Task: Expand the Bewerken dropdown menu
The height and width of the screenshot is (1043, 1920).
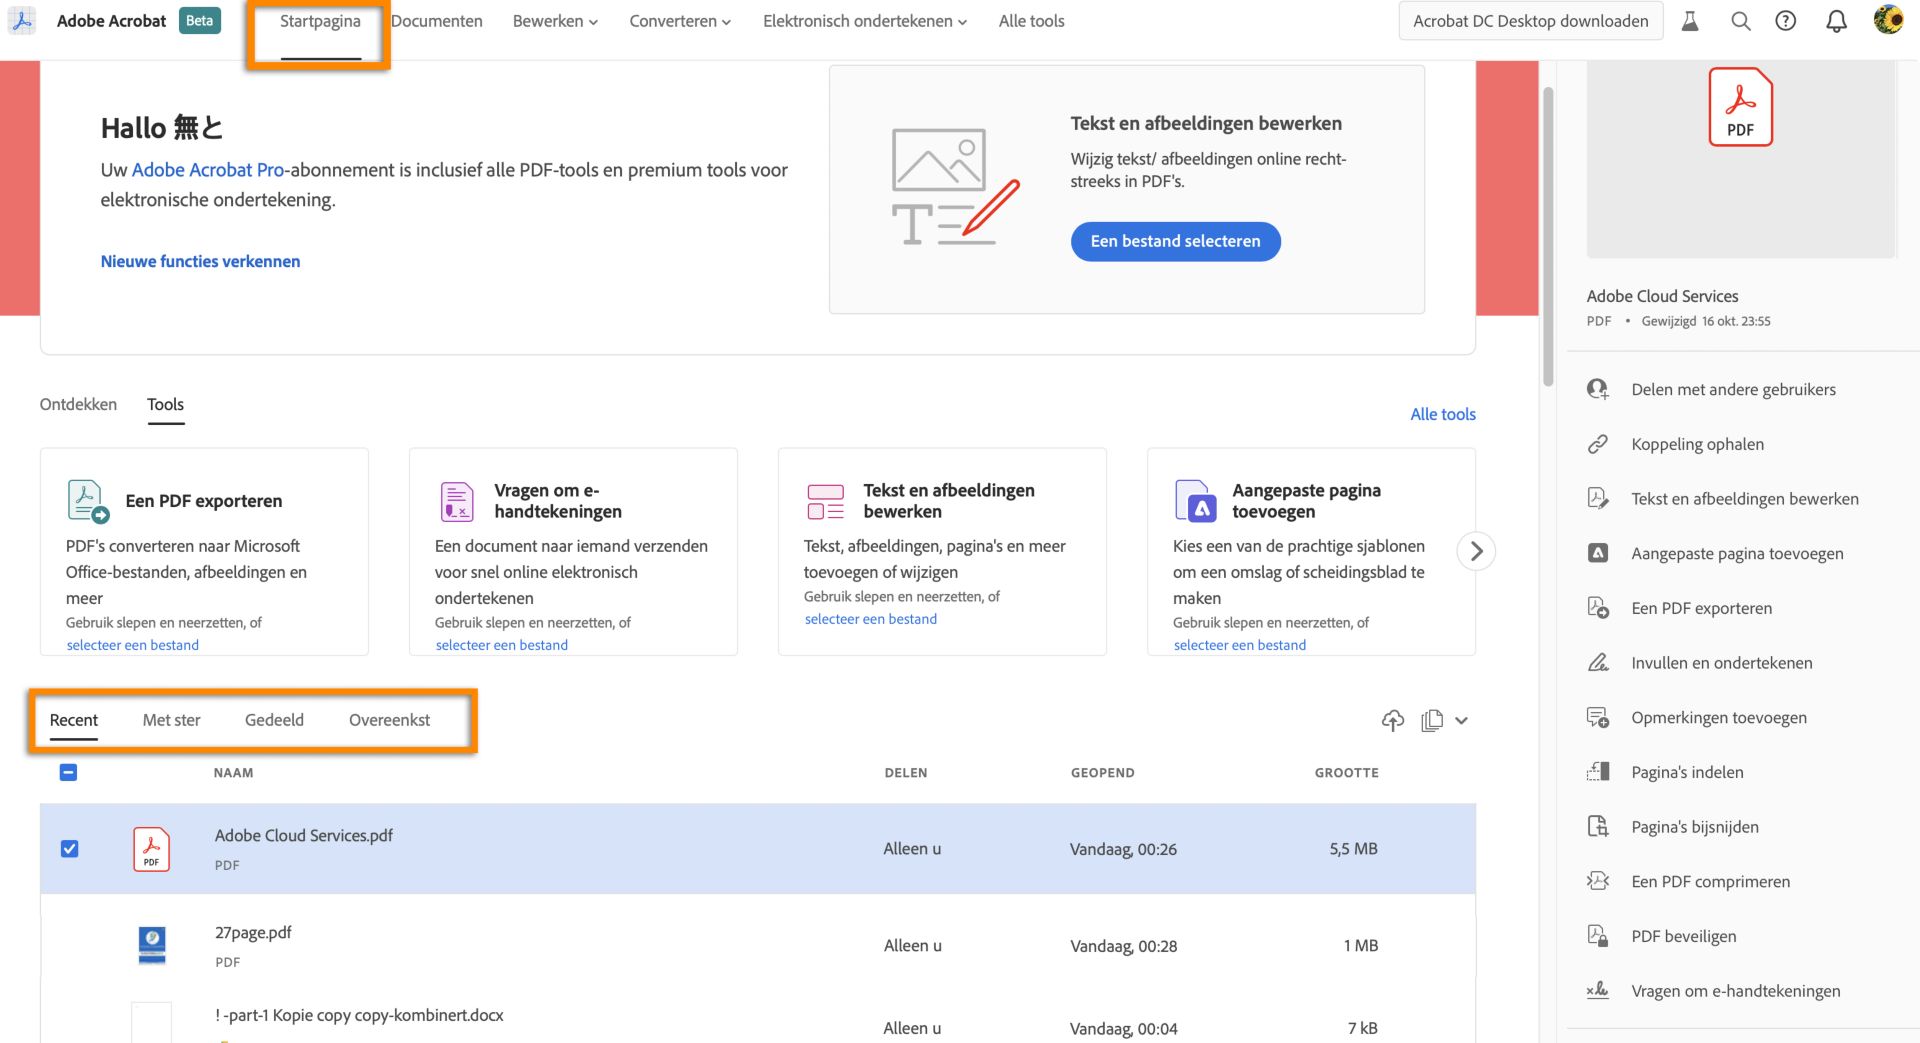Action: tap(555, 21)
